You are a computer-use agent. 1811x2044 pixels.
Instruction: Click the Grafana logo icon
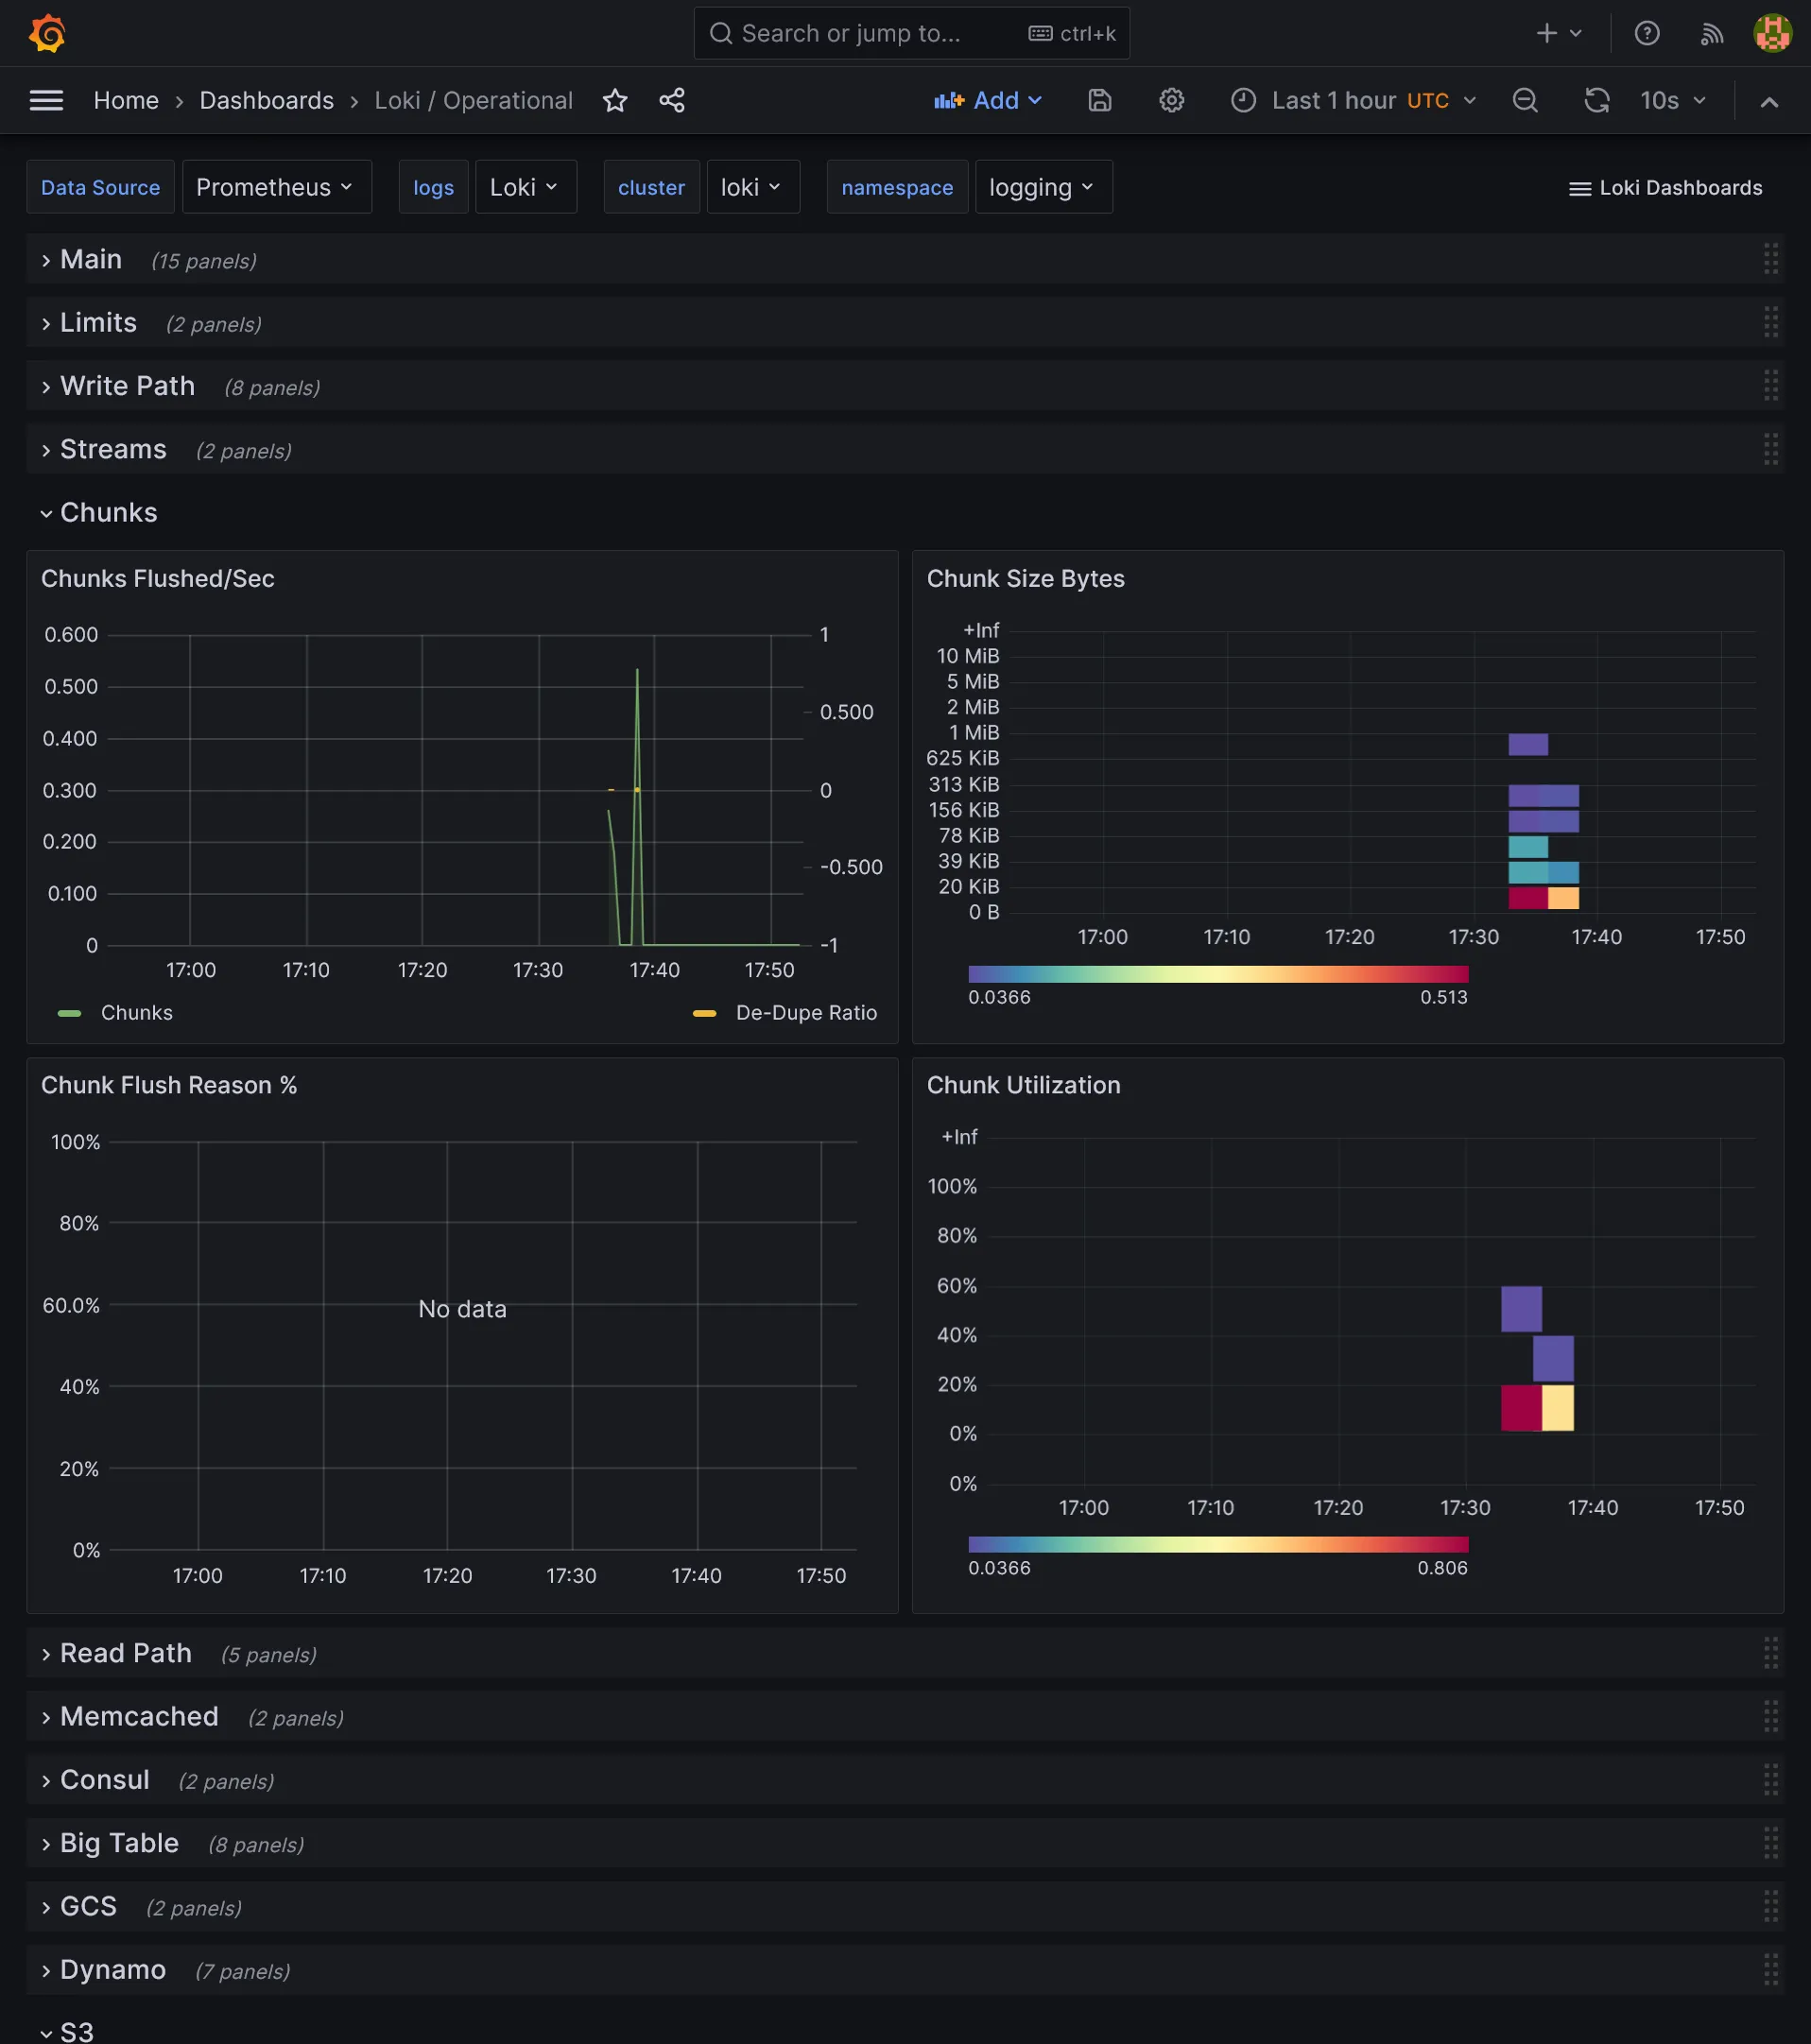[x=47, y=33]
